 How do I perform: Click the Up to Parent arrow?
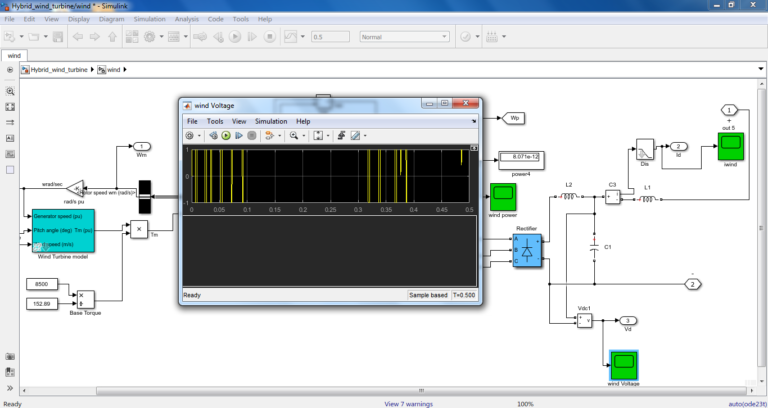pyautogui.click(x=113, y=37)
